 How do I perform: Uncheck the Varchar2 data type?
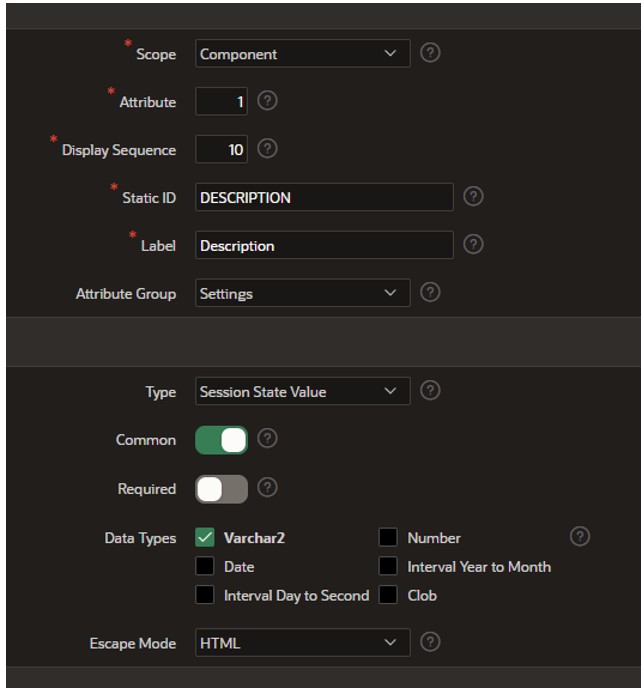204,538
